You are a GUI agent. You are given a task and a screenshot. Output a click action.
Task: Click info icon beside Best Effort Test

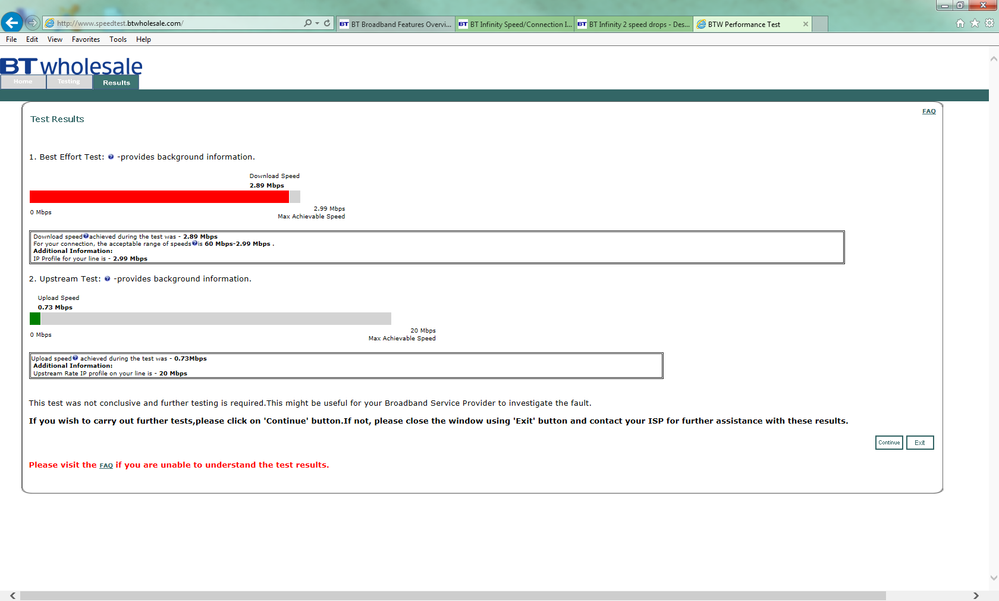111,157
